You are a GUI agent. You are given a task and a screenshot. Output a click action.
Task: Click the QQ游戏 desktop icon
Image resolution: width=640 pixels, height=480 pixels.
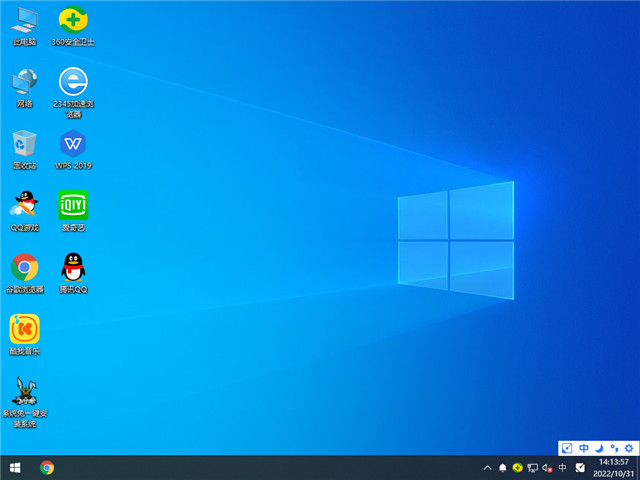(x=24, y=206)
